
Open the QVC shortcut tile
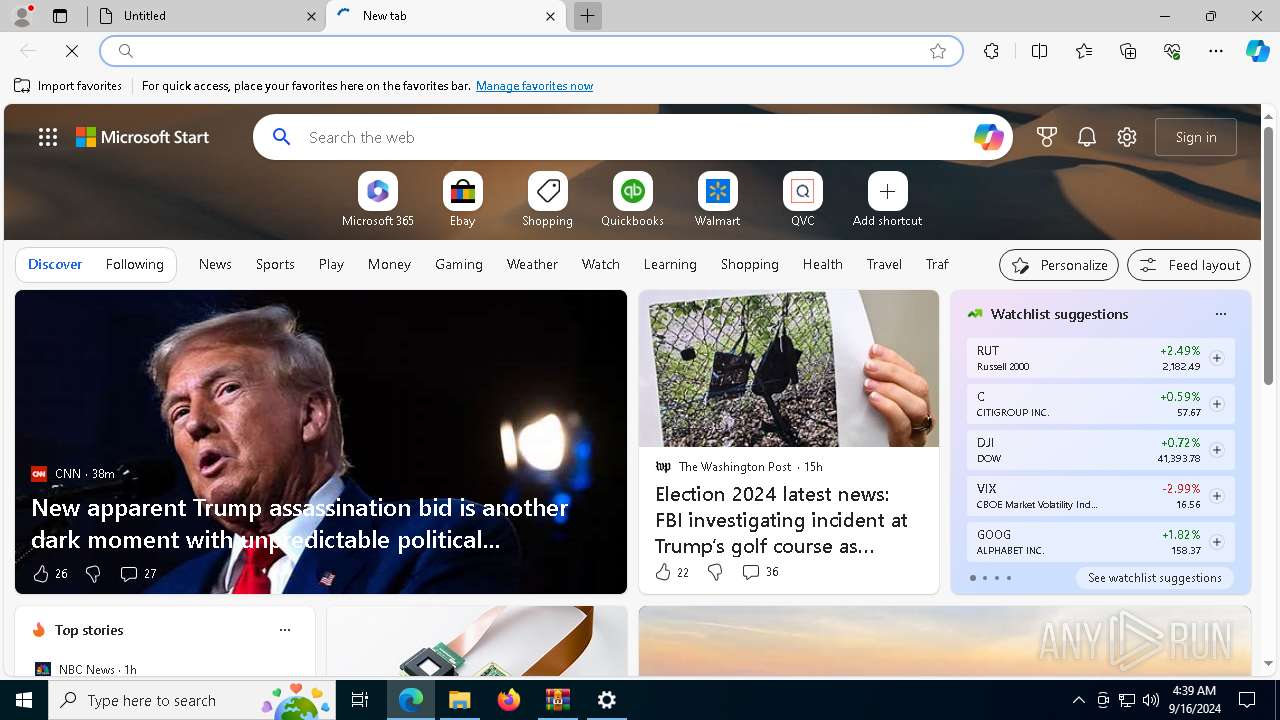click(x=802, y=200)
